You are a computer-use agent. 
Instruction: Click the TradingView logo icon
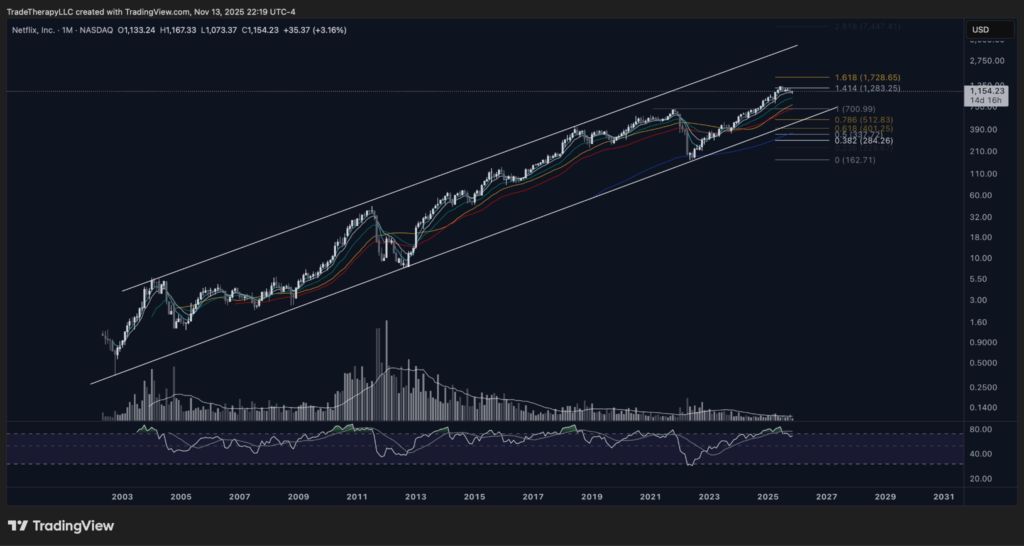pos(18,526)
